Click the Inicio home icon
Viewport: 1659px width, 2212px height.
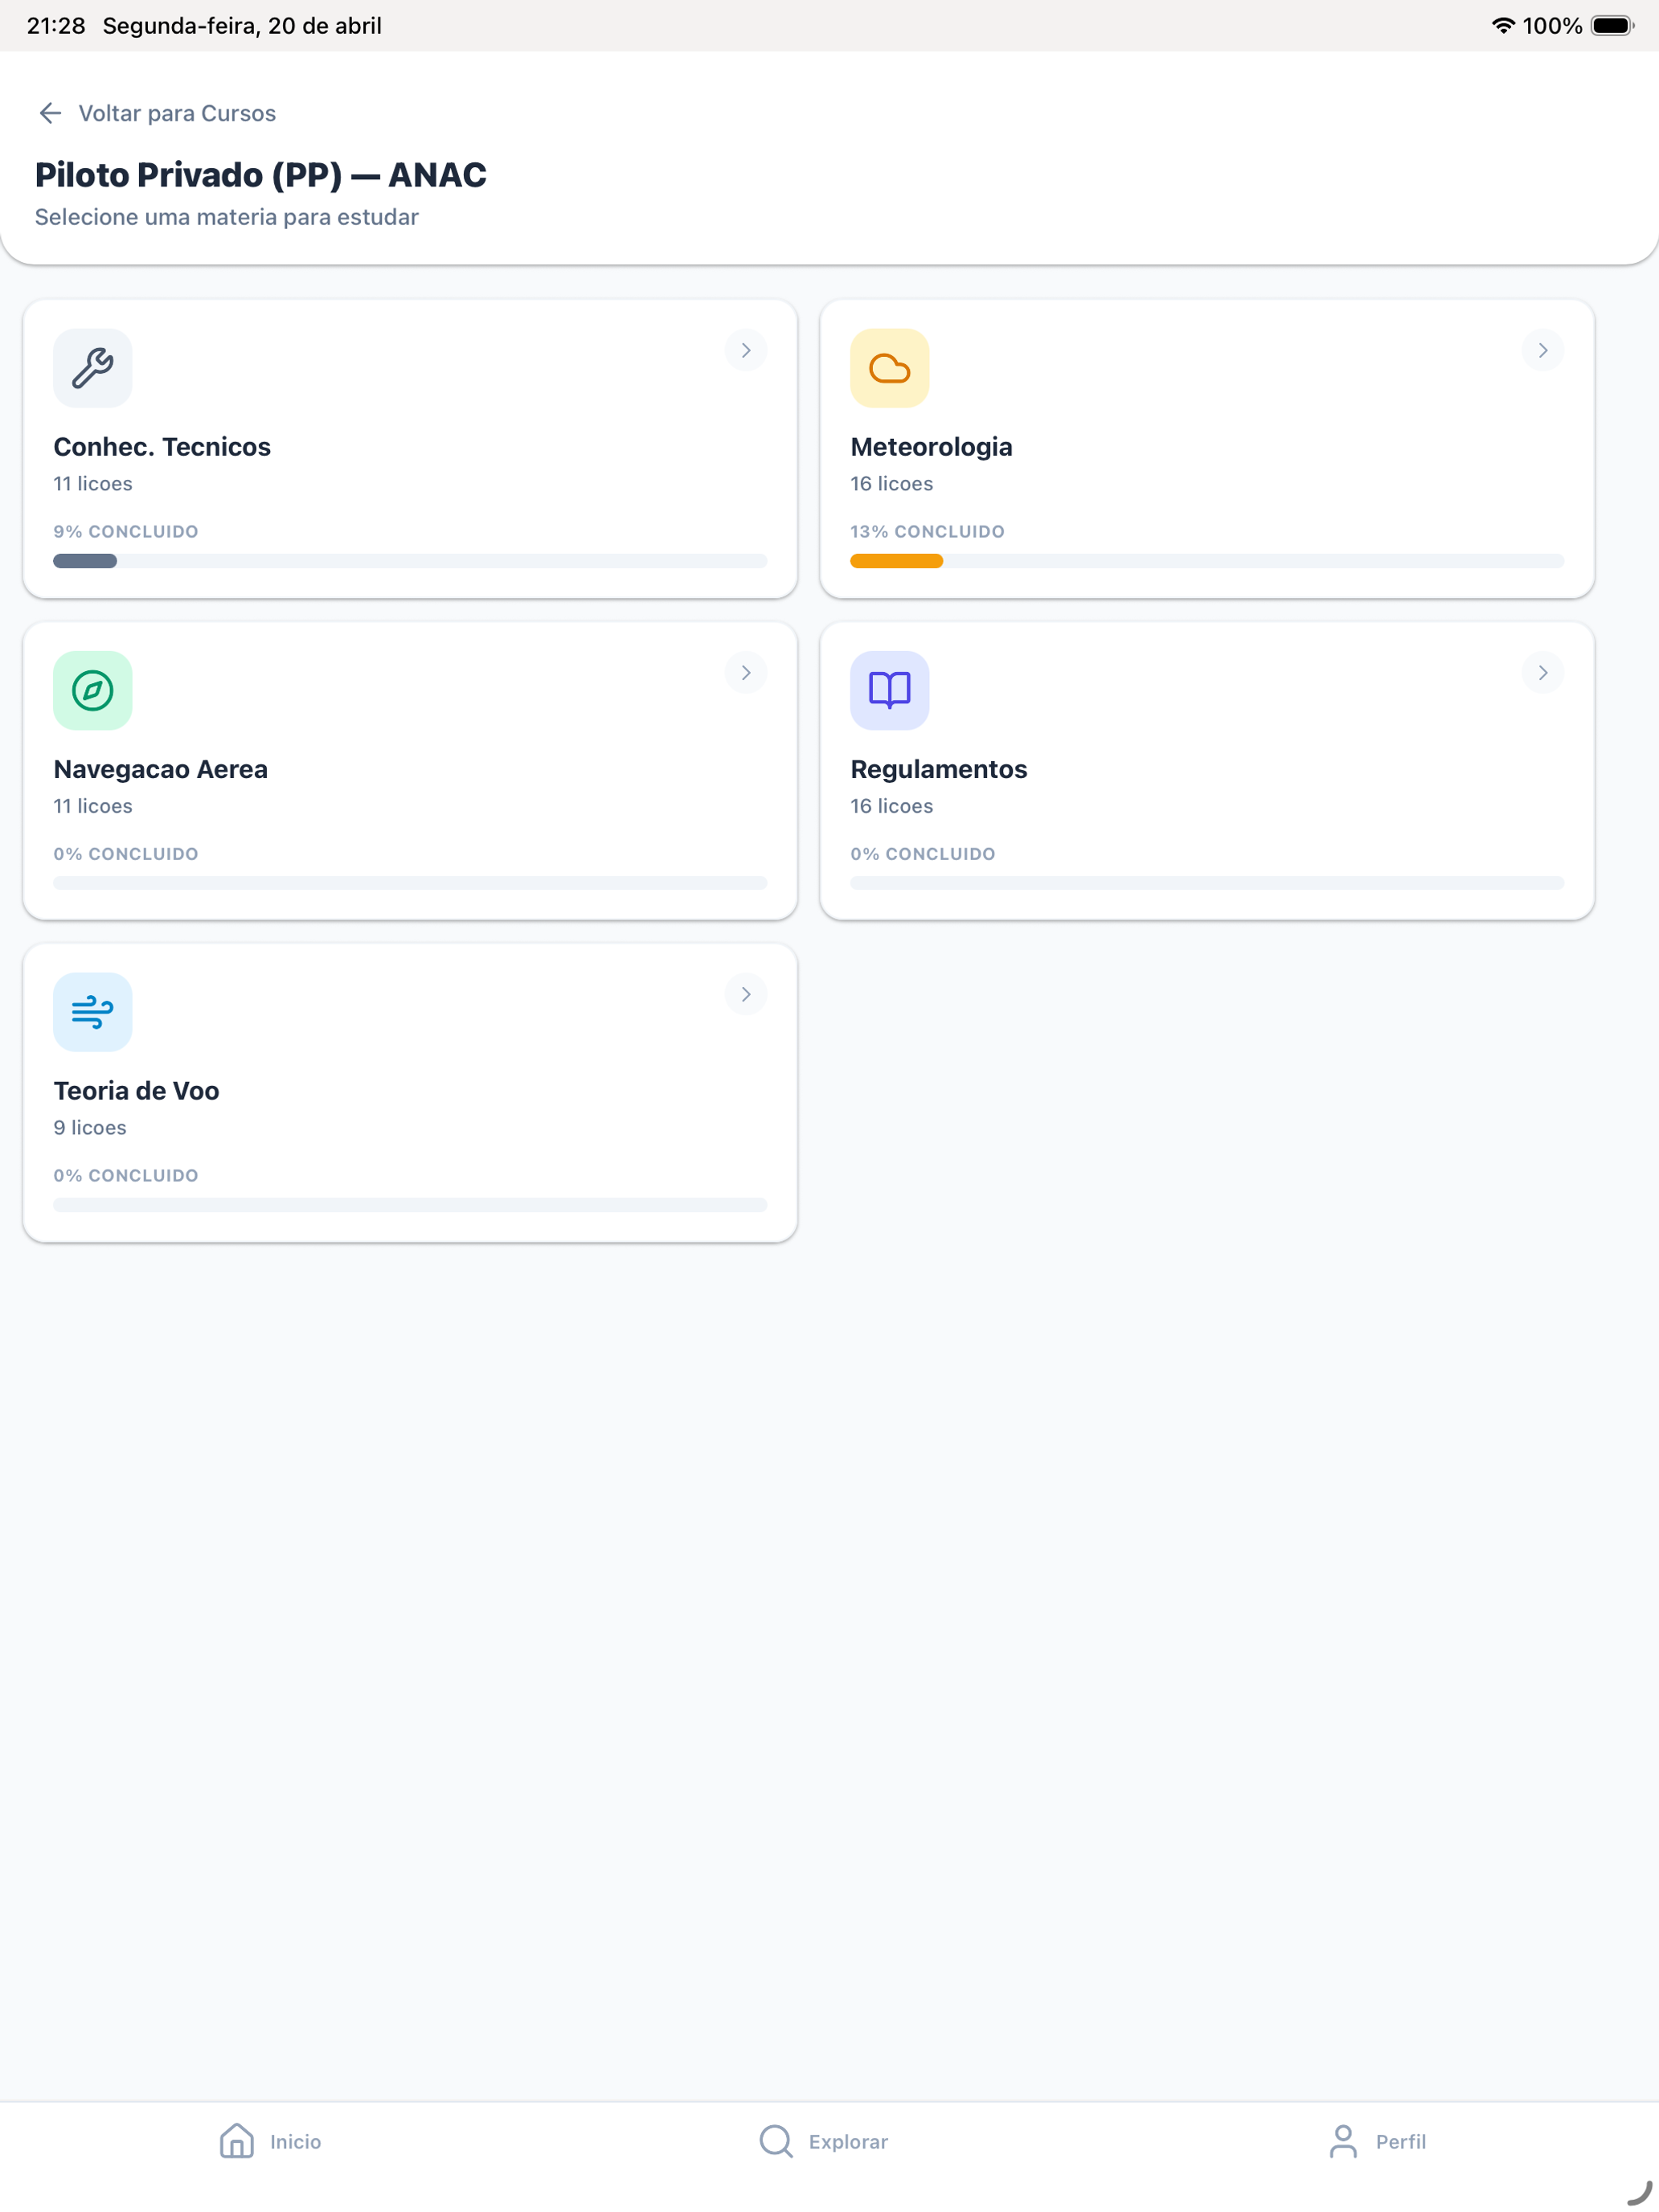[237, 2141]
